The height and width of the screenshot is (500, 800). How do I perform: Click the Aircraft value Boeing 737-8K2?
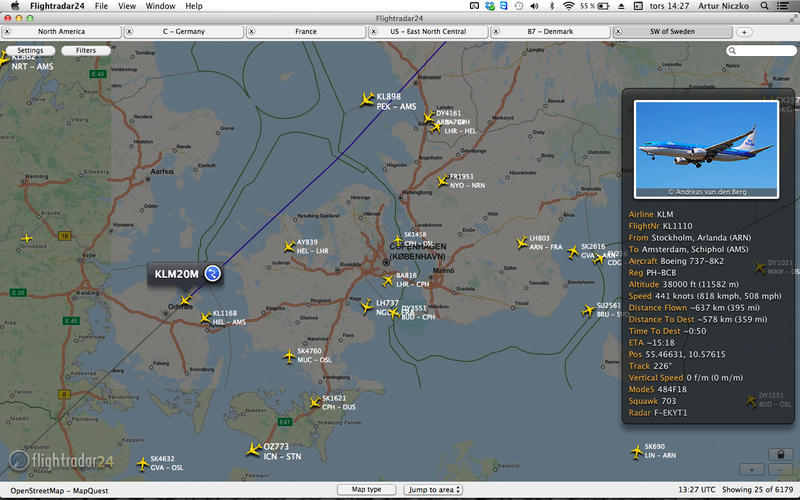[x=692, y=261]
